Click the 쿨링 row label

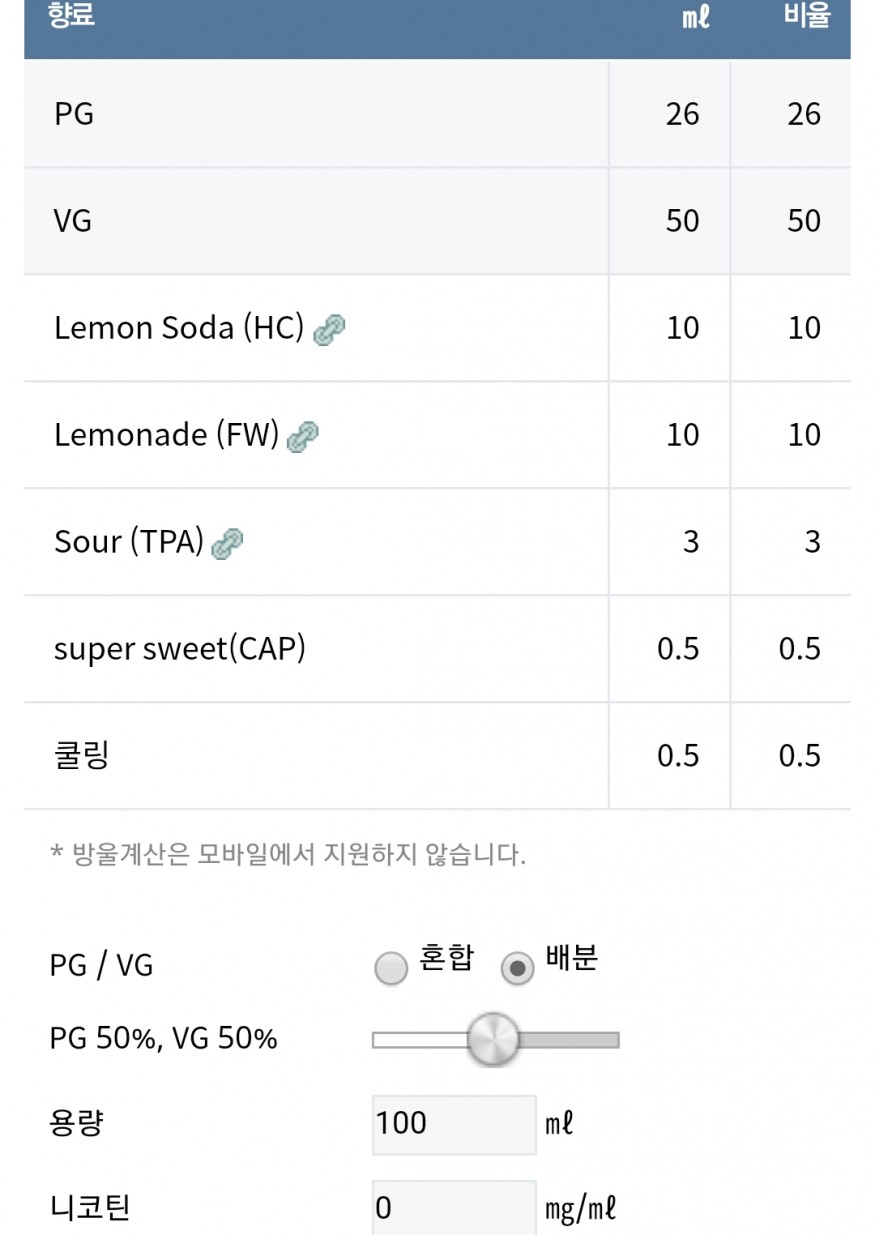(81, 755)
